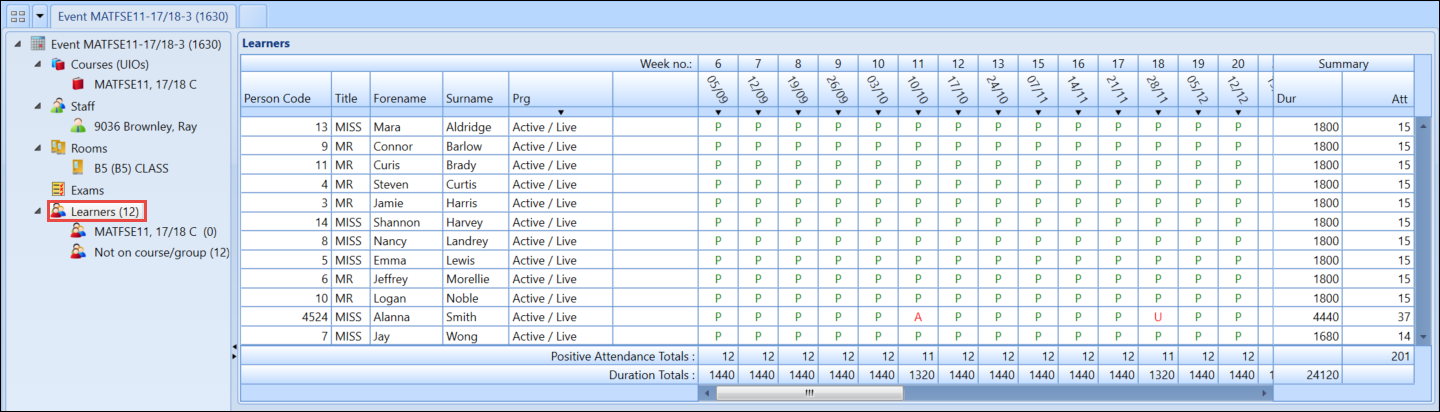Select staff member 9036 Brownley, Ray
This screenshot has width=1440, height=412.
pyautogui.click(x=146, y=127)
